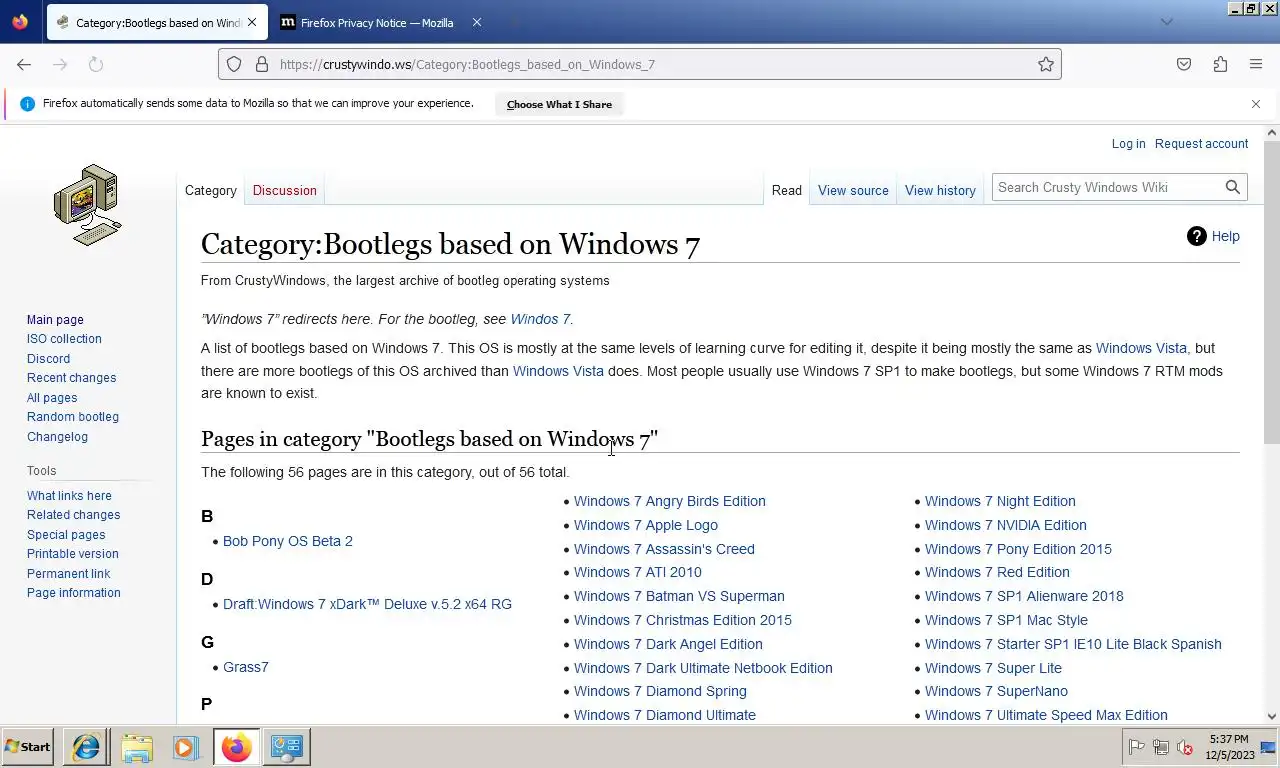Viewport: 1280px width, 768px height.
Task: Open the tracking protection shield icon
Action: (x=234, y=64)
